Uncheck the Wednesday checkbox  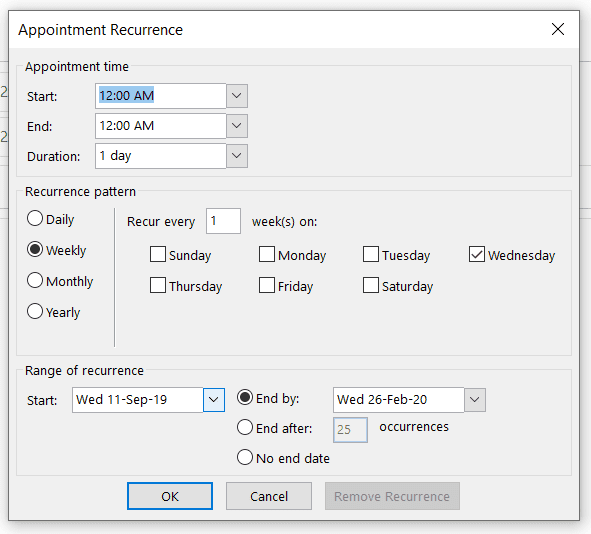(x=477, y=254)
